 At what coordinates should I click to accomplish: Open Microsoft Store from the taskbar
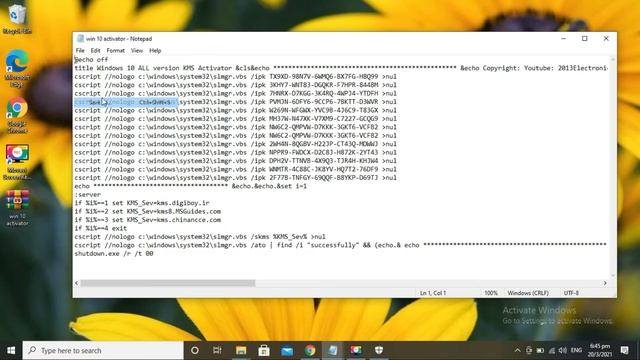[x=264, y=350]
